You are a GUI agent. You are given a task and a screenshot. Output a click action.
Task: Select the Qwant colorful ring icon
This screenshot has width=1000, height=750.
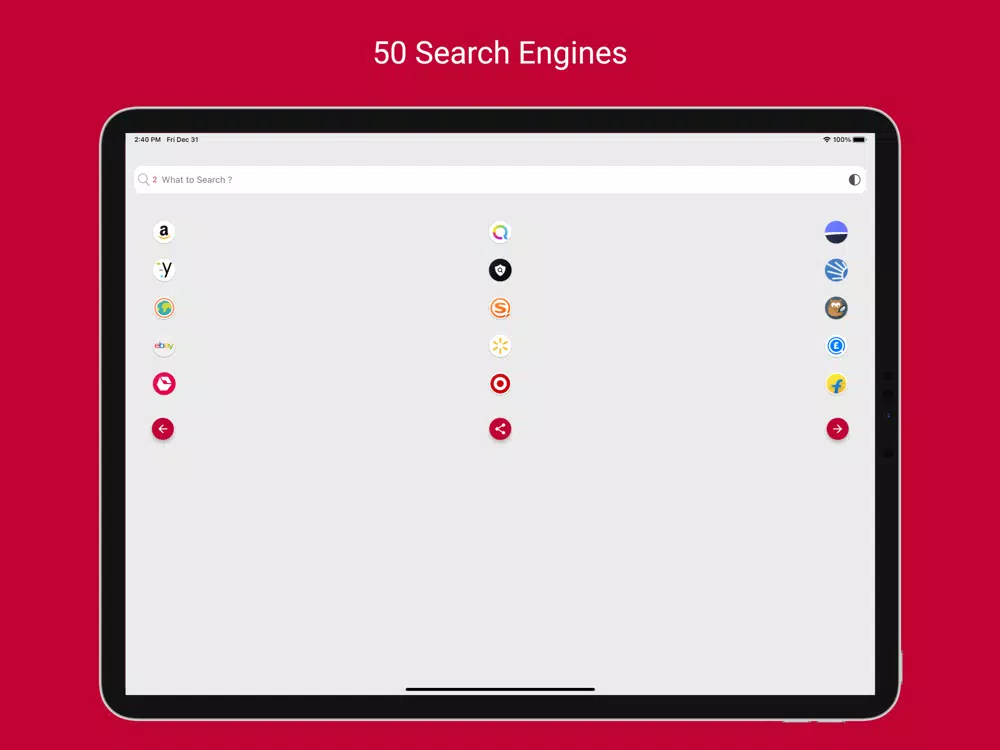click(x=500, y=232)
